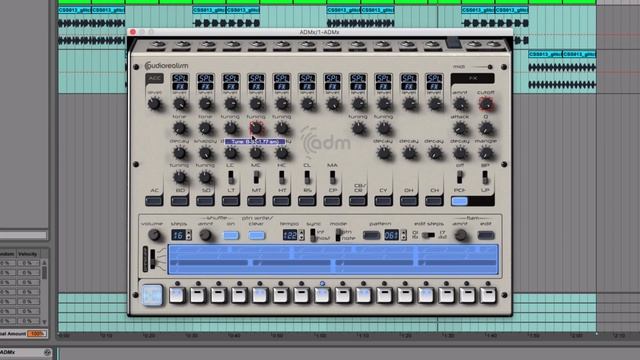
Task: Adjust the flam amount knob
Action: pyautogui.click(x=460, y=235)
